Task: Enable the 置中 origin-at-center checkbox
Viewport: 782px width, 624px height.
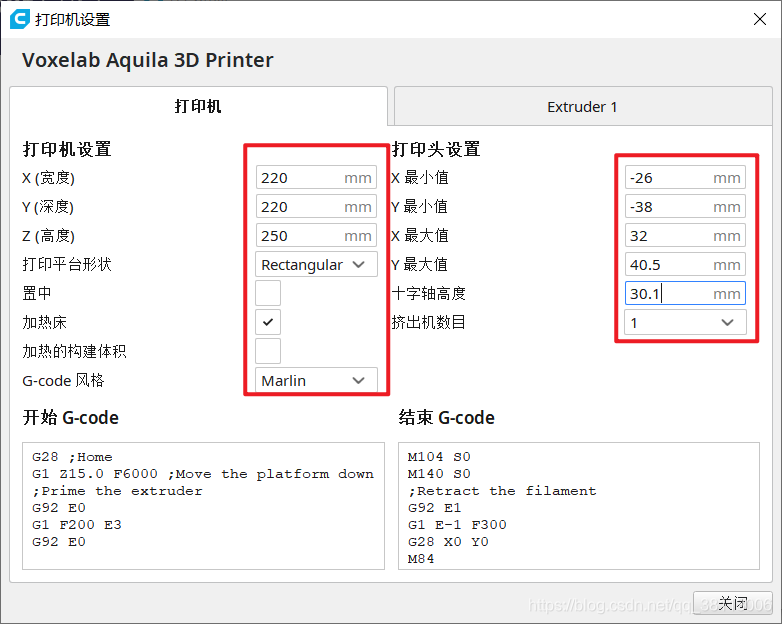Action: coord(268,293)
